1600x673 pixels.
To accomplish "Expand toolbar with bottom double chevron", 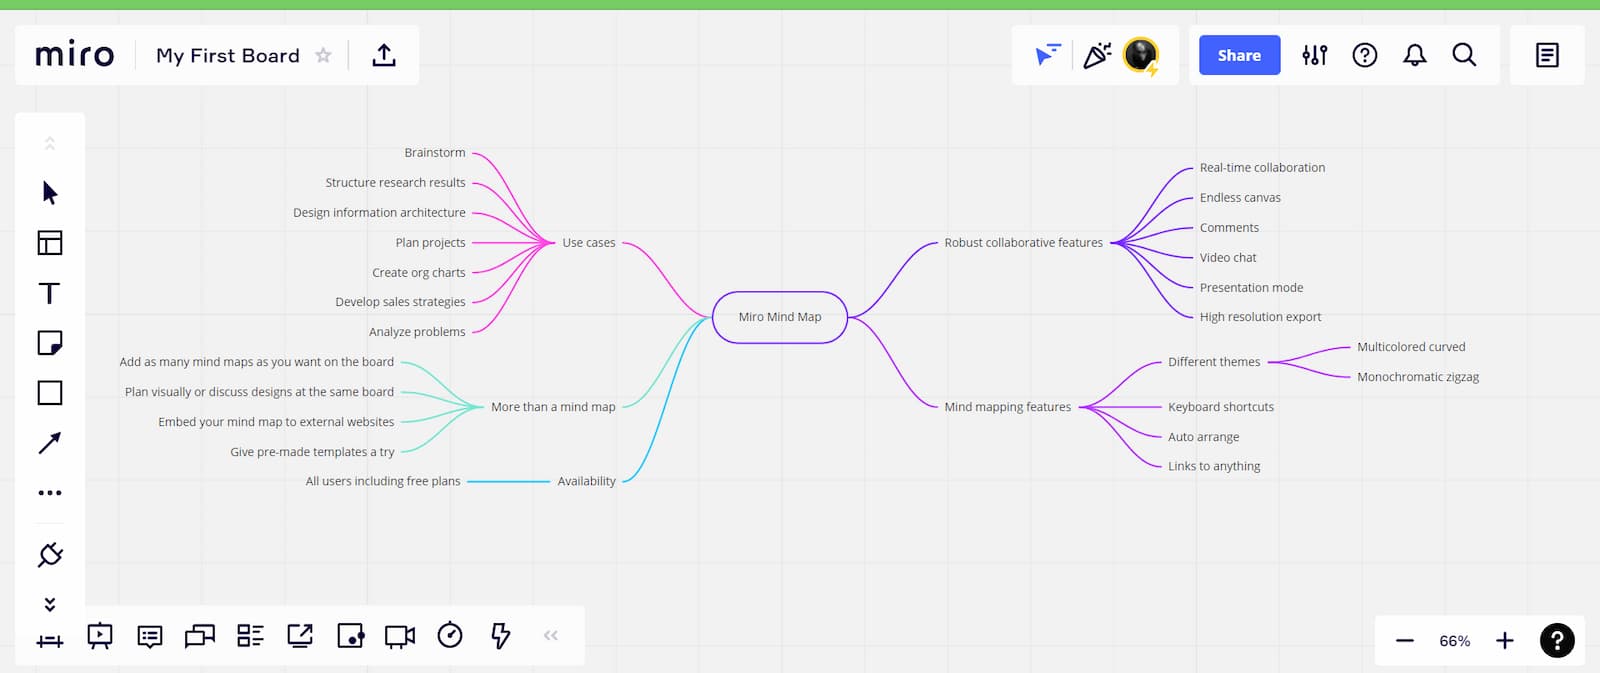I will tap(50, 604).
